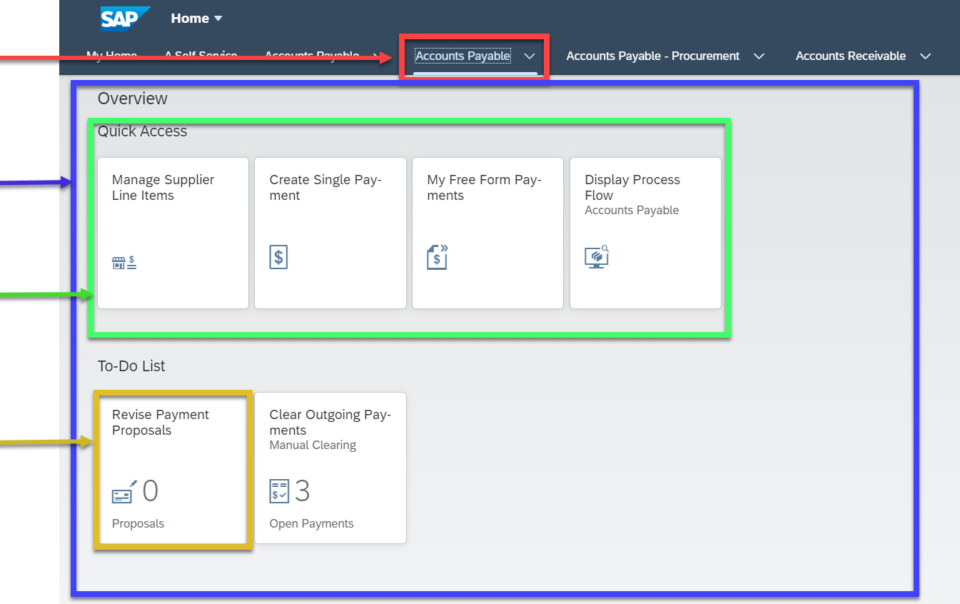The width and height of the screenshot is (960, 604).
Task: Open My Free Form Payments tile
Action: tap(487, 233)
